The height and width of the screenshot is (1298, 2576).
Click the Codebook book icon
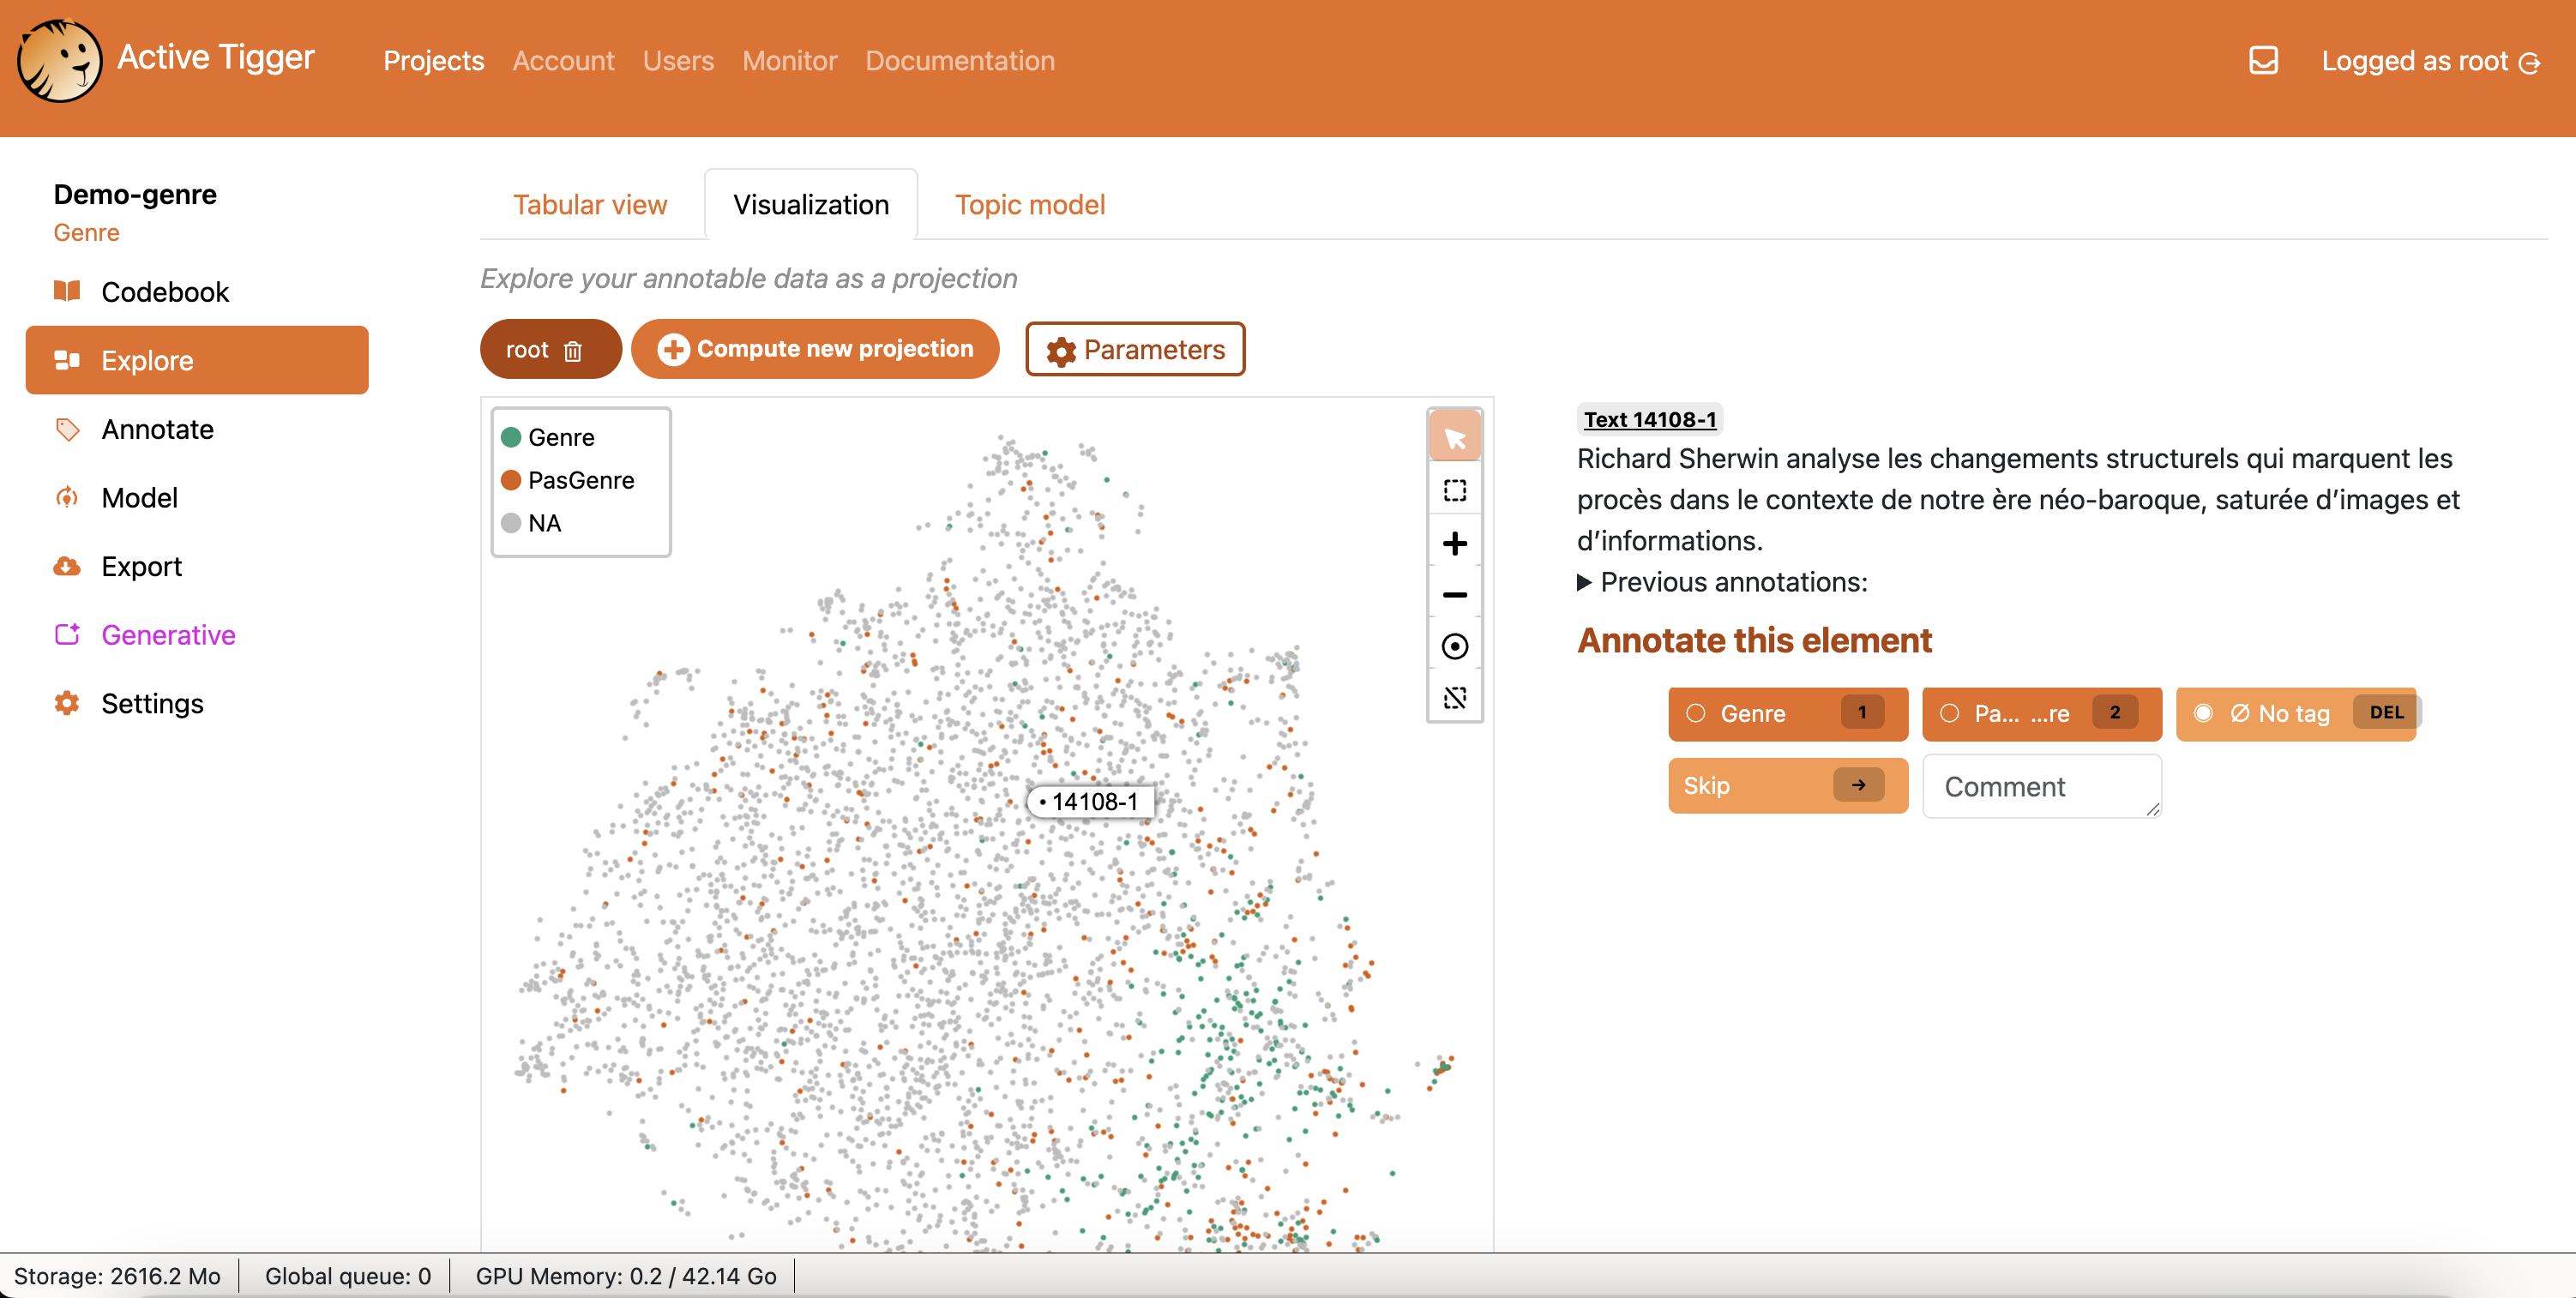tap(67, 291)
